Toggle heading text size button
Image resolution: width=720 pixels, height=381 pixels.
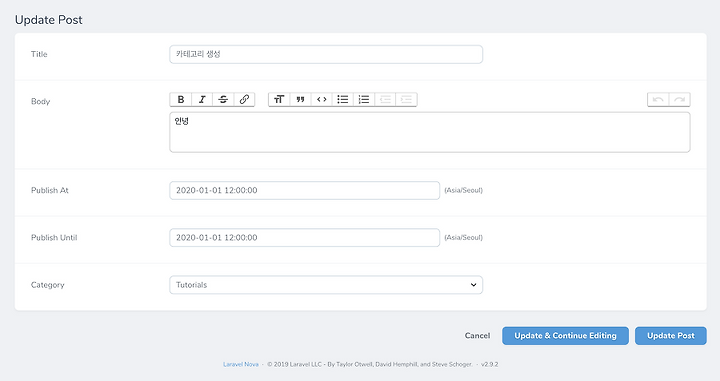click(x=279, y=99)
